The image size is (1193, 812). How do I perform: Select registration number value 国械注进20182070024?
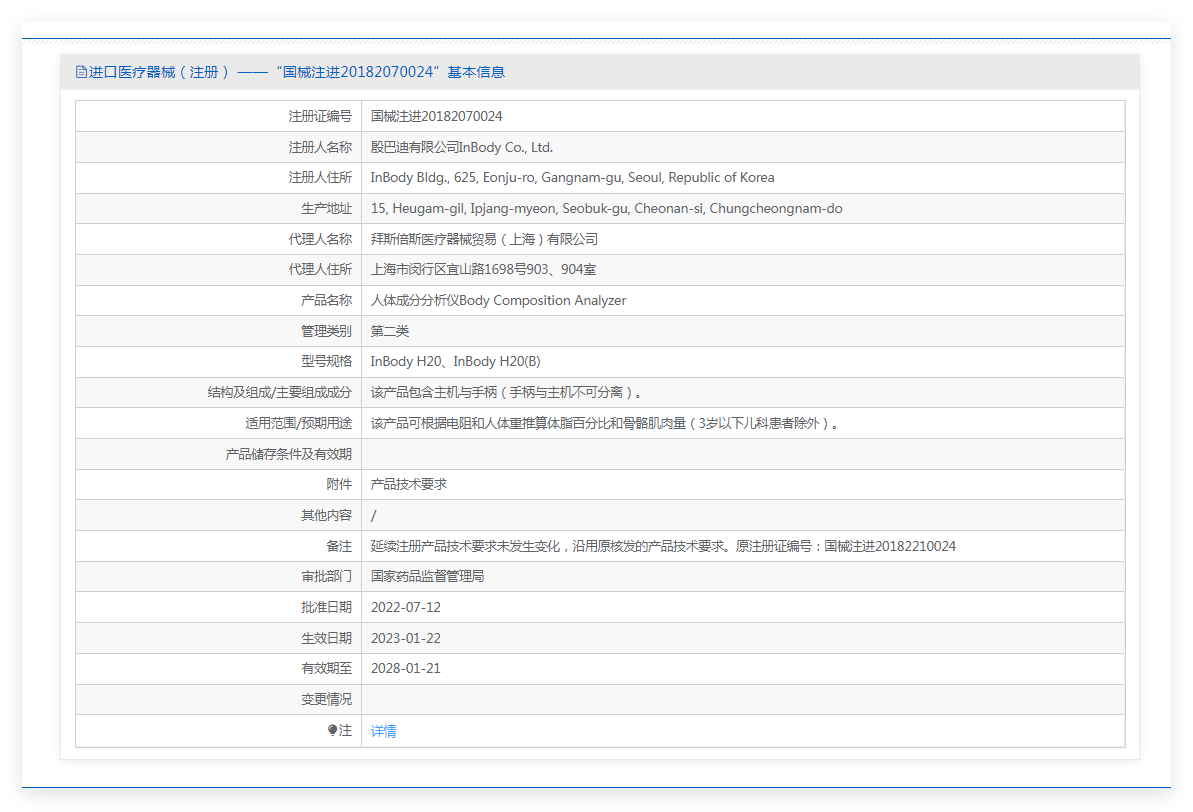pos(437,116)
